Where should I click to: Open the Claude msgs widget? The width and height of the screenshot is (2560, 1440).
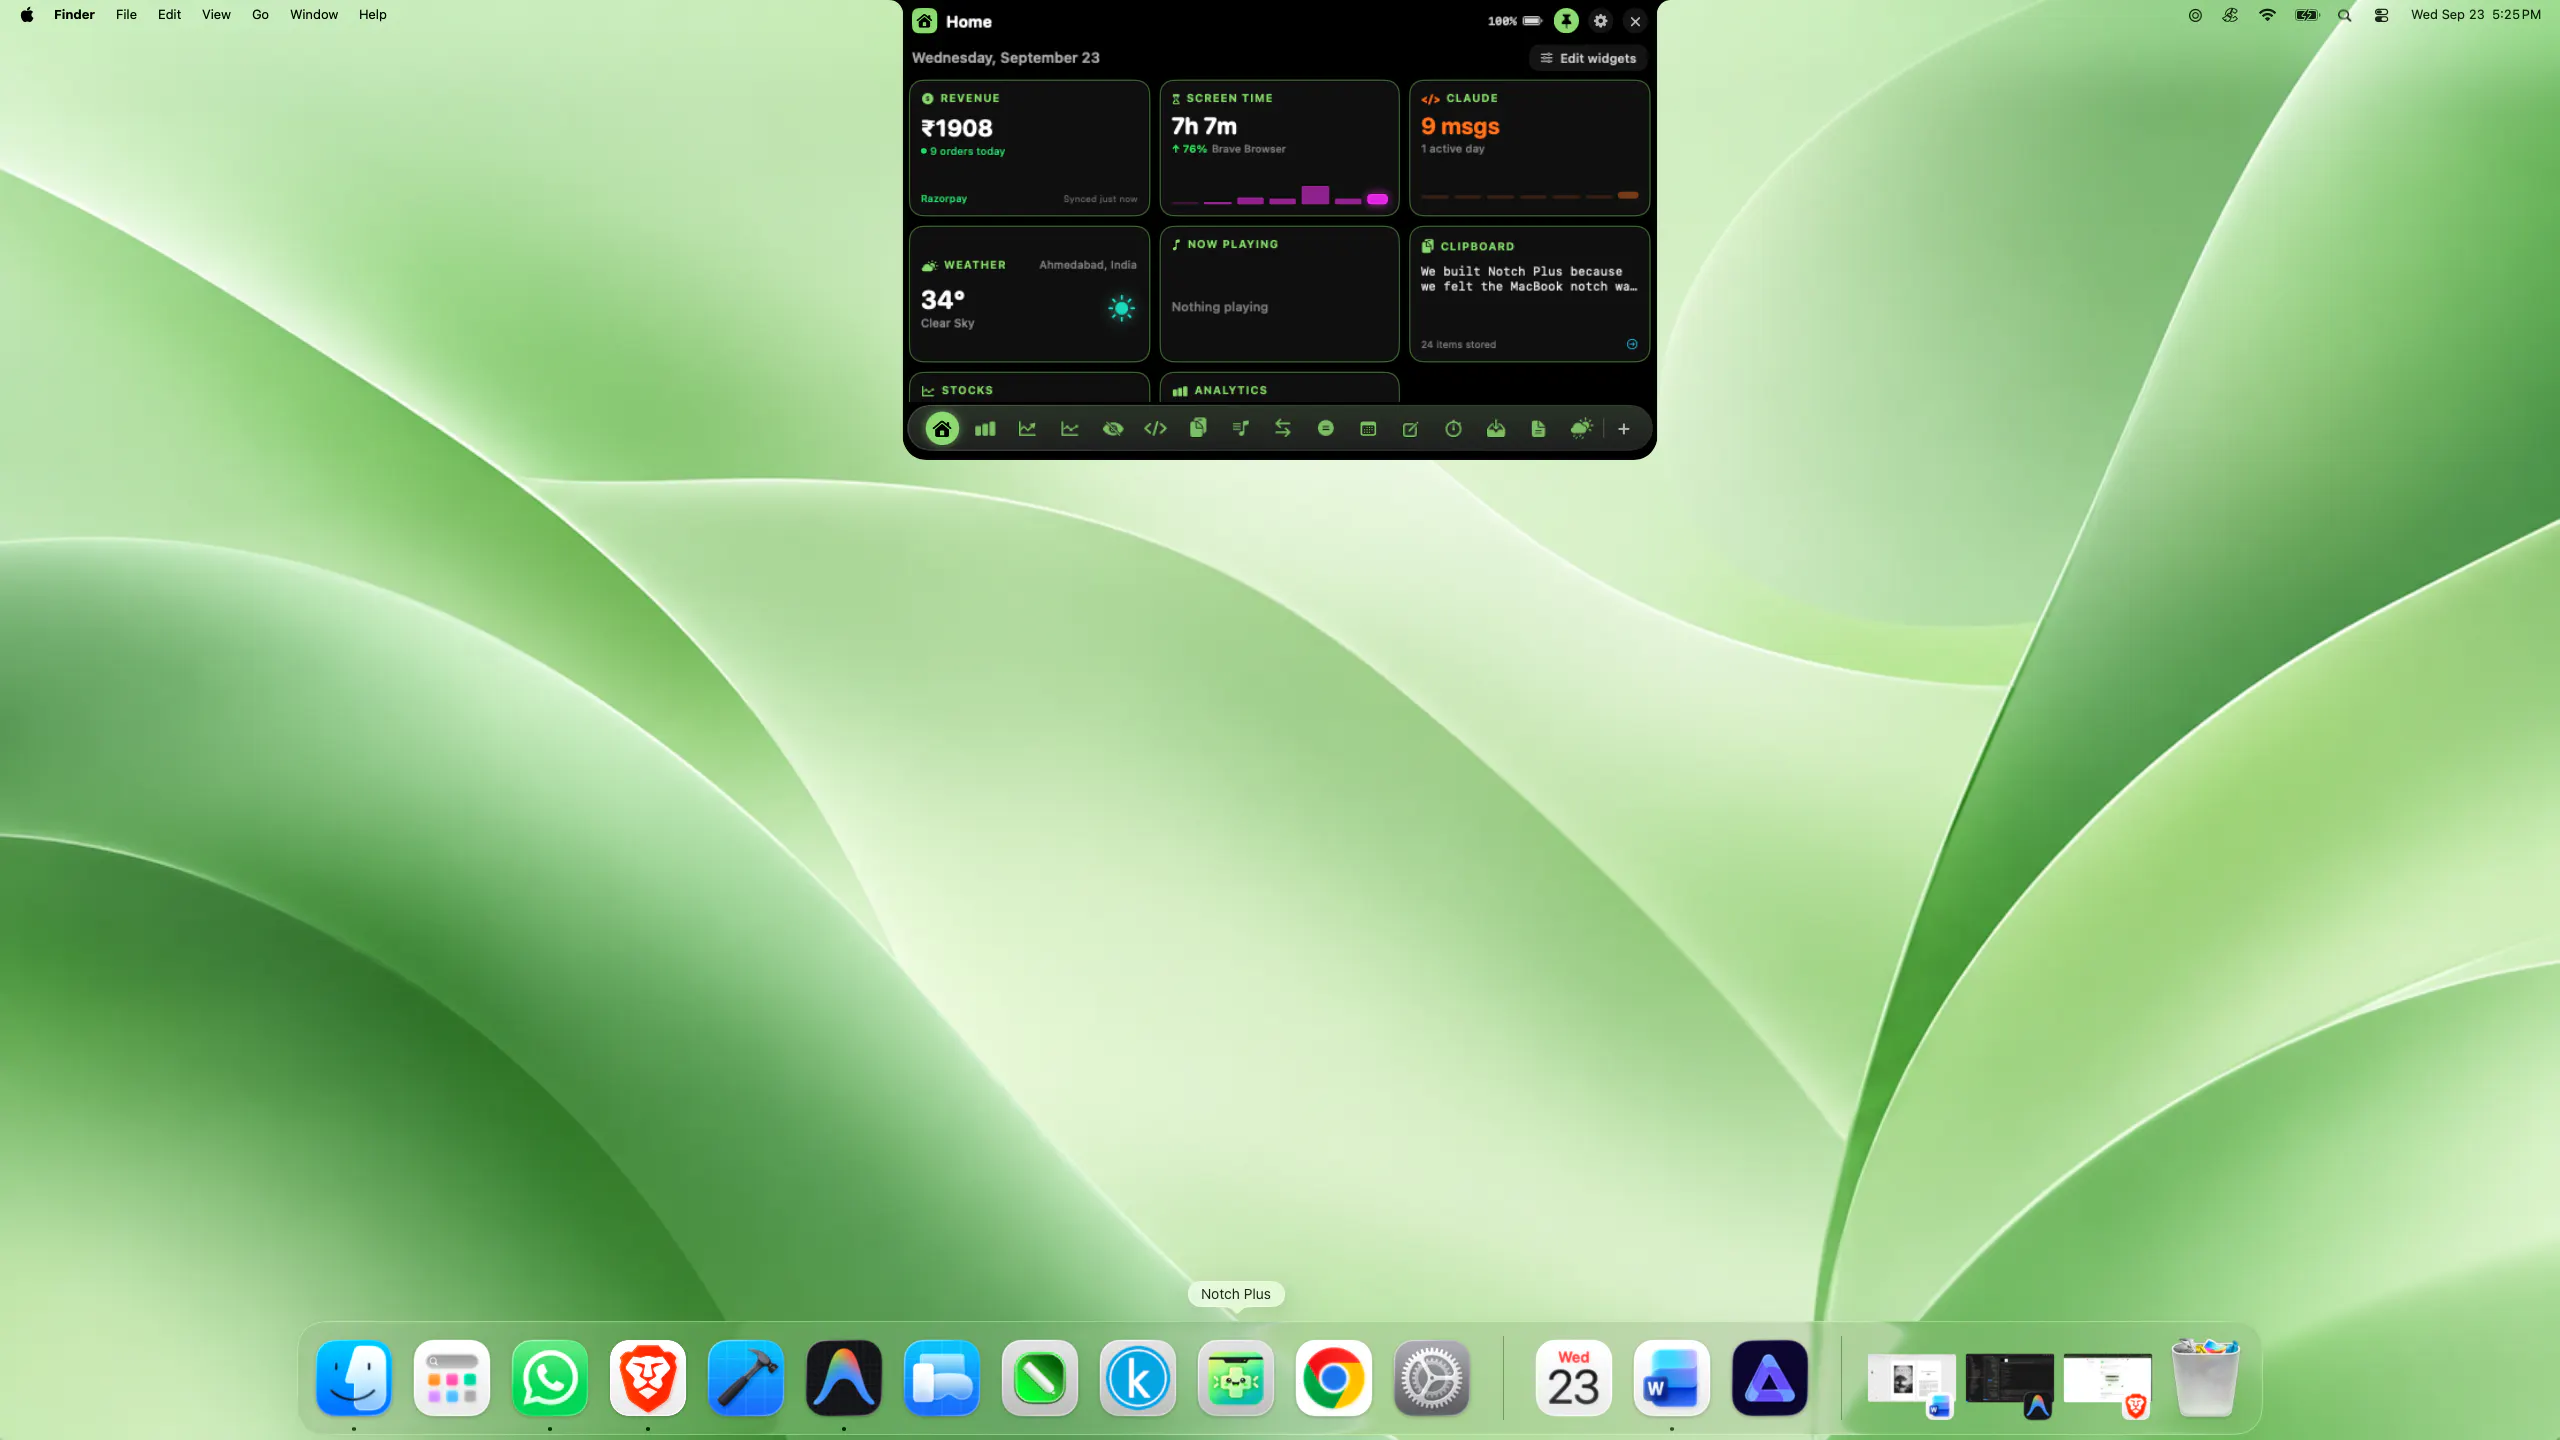coord(1529,148)
